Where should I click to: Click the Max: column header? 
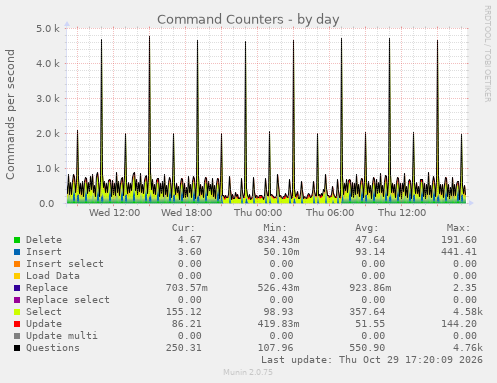click(458, 228)
